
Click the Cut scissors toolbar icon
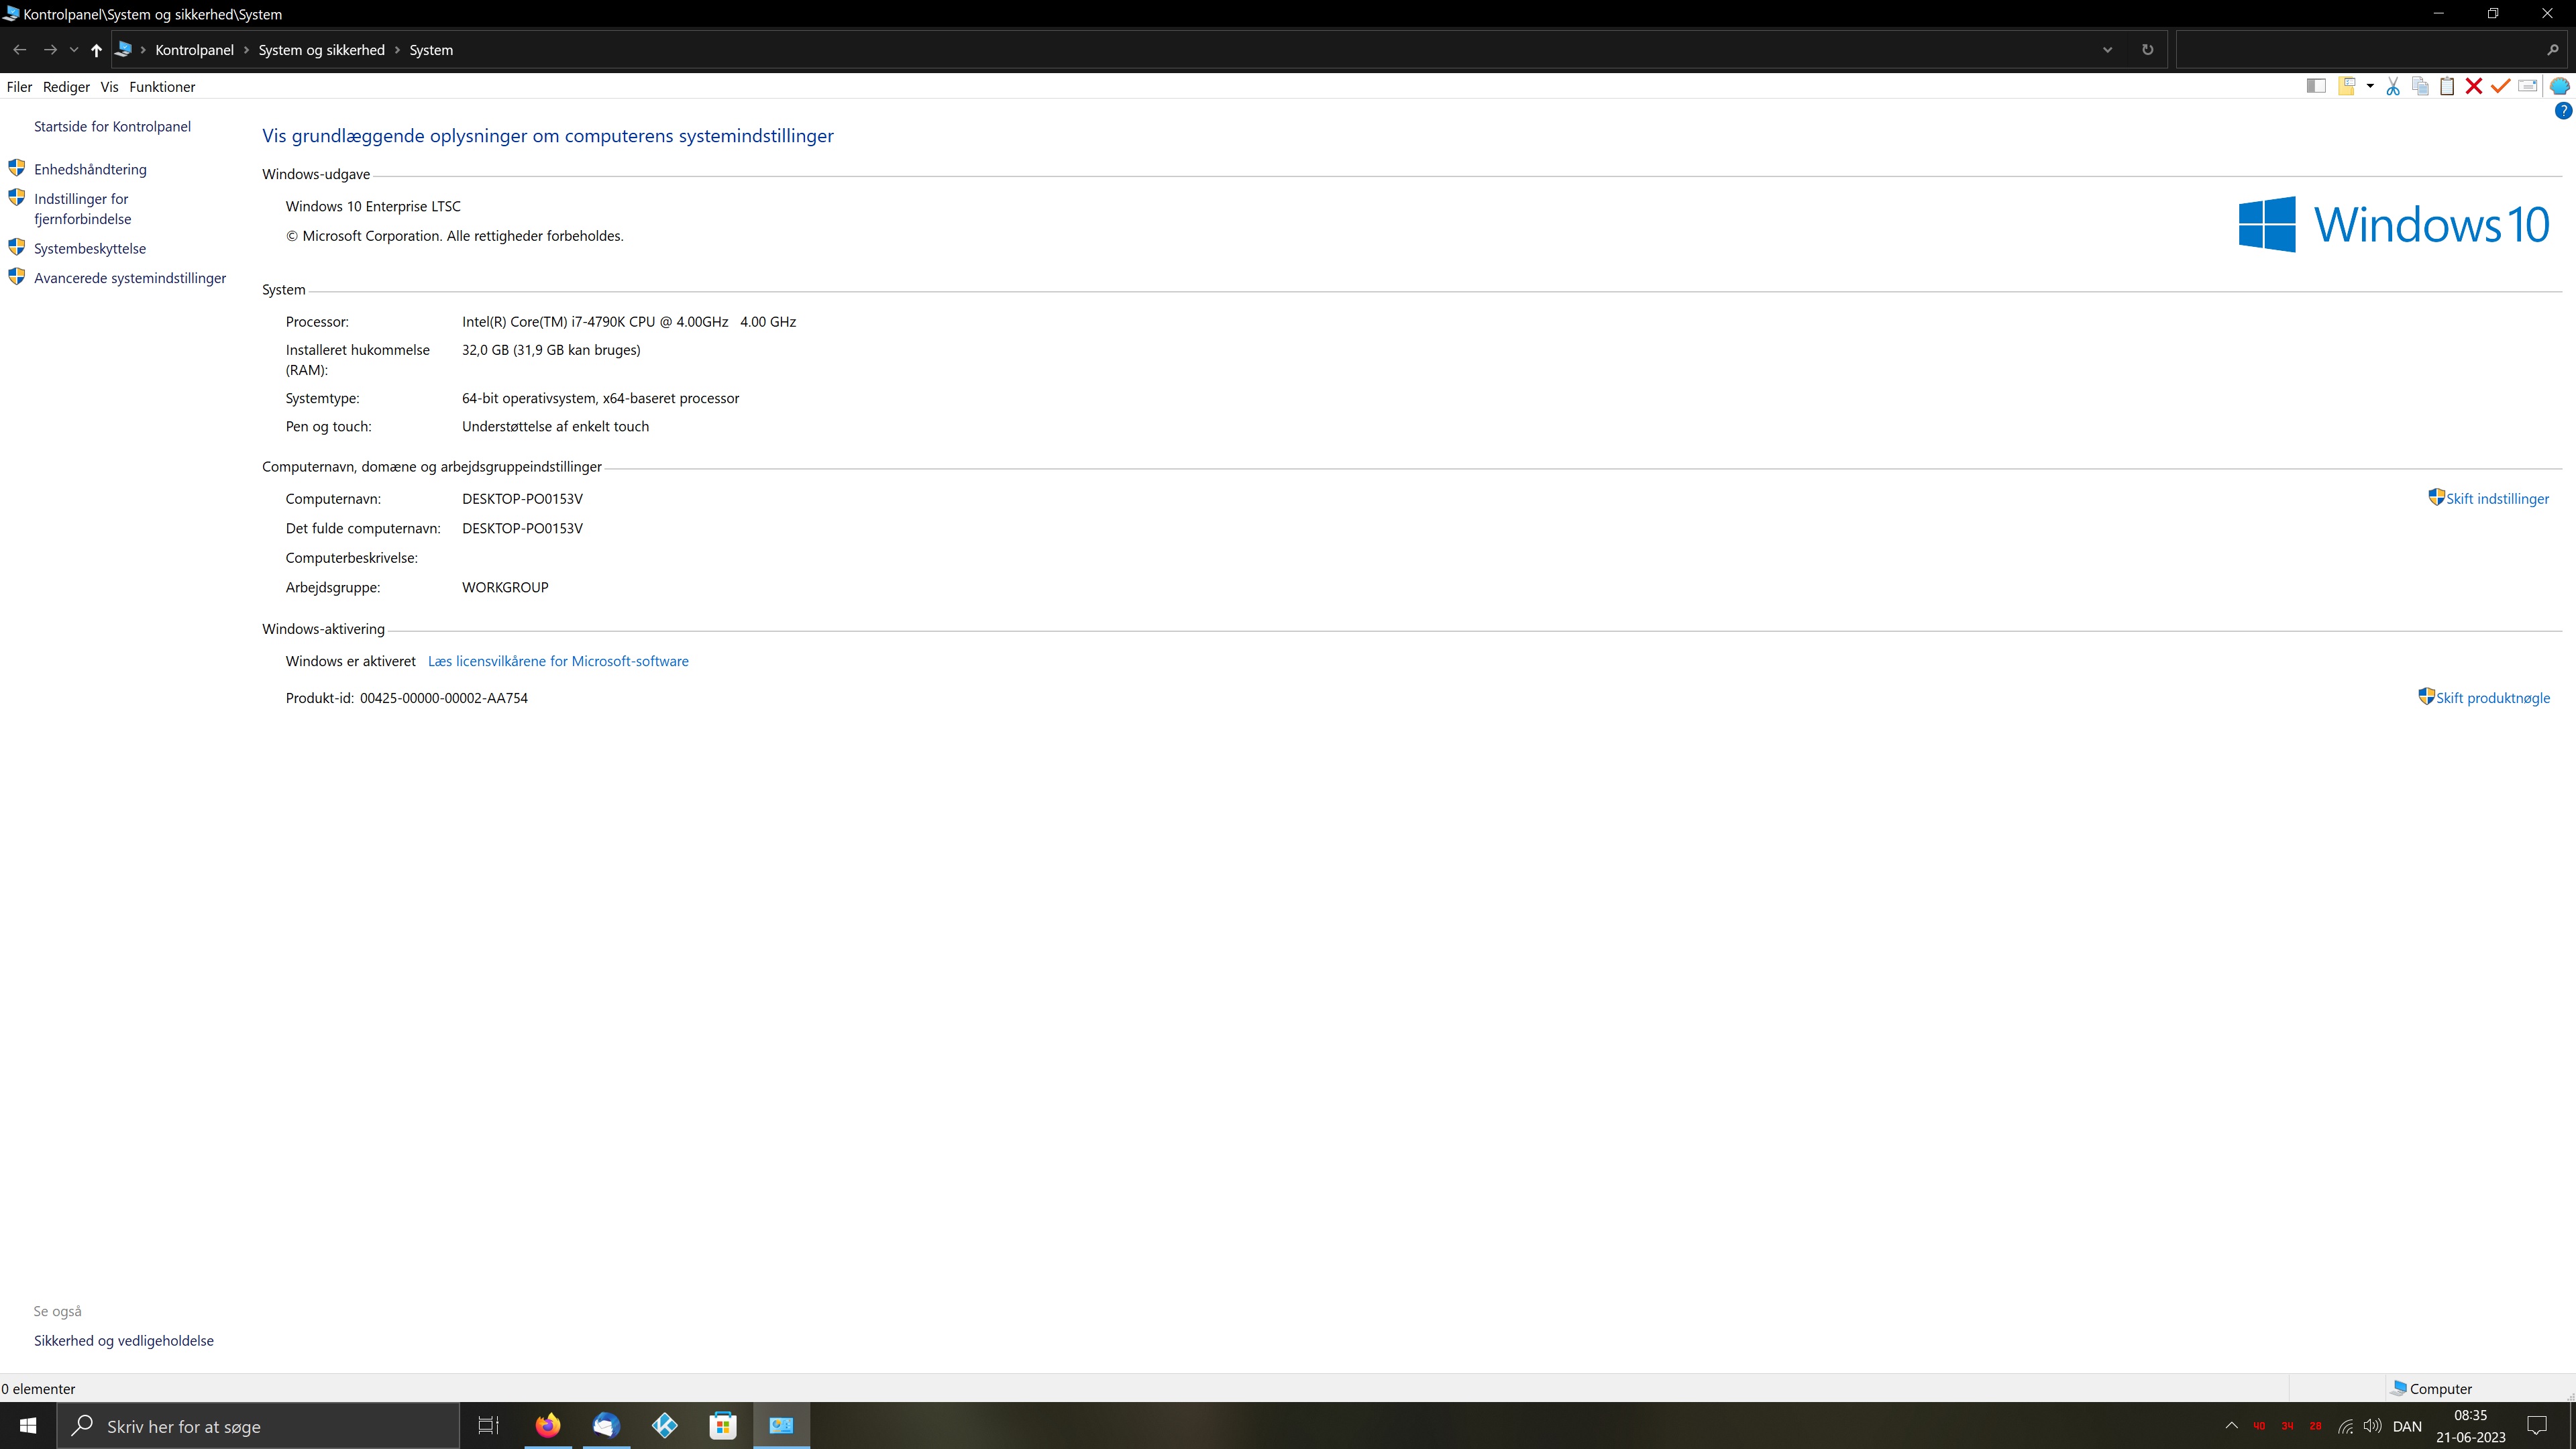coord(2393,87)
